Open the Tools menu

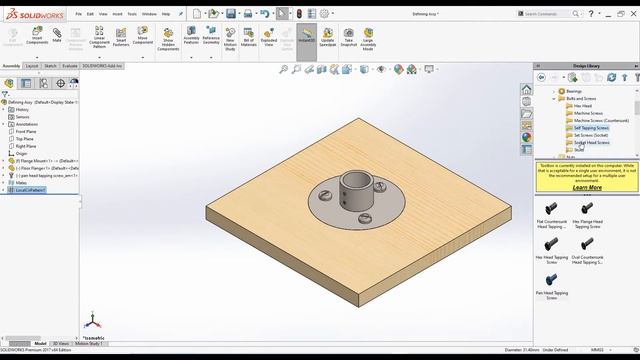click(132, 14)
